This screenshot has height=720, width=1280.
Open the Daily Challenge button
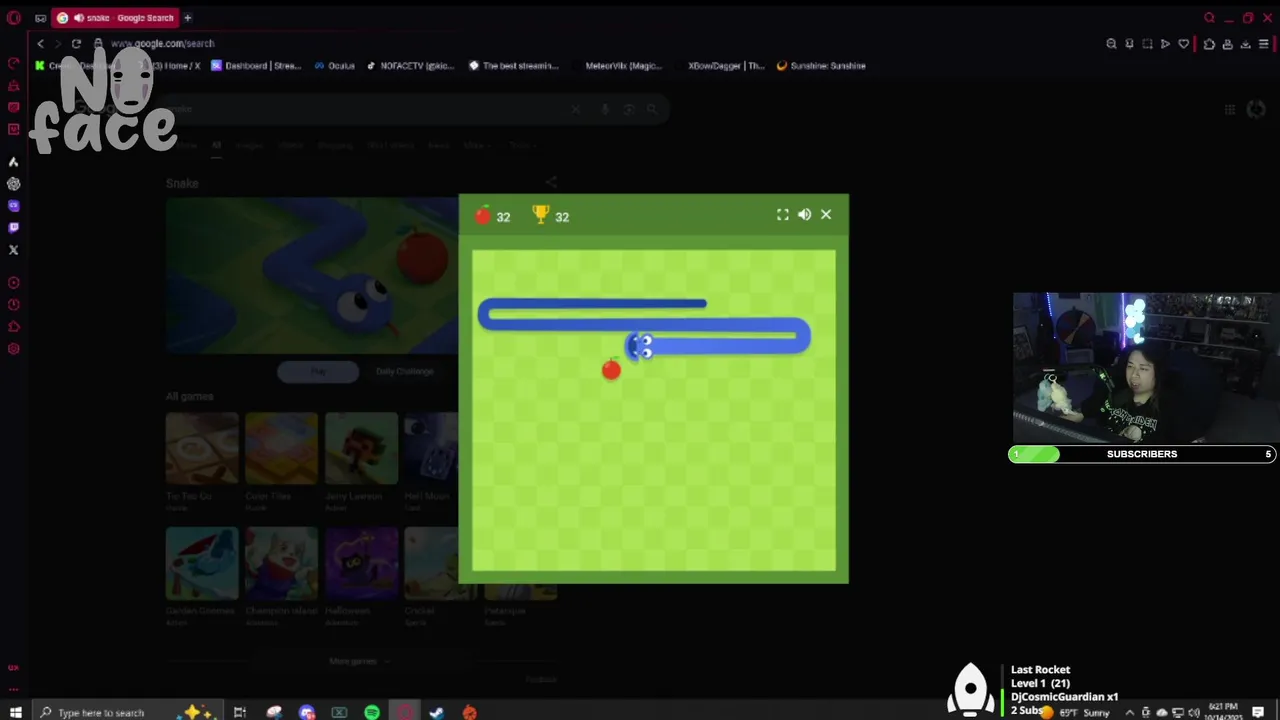(x=405, y=371)
